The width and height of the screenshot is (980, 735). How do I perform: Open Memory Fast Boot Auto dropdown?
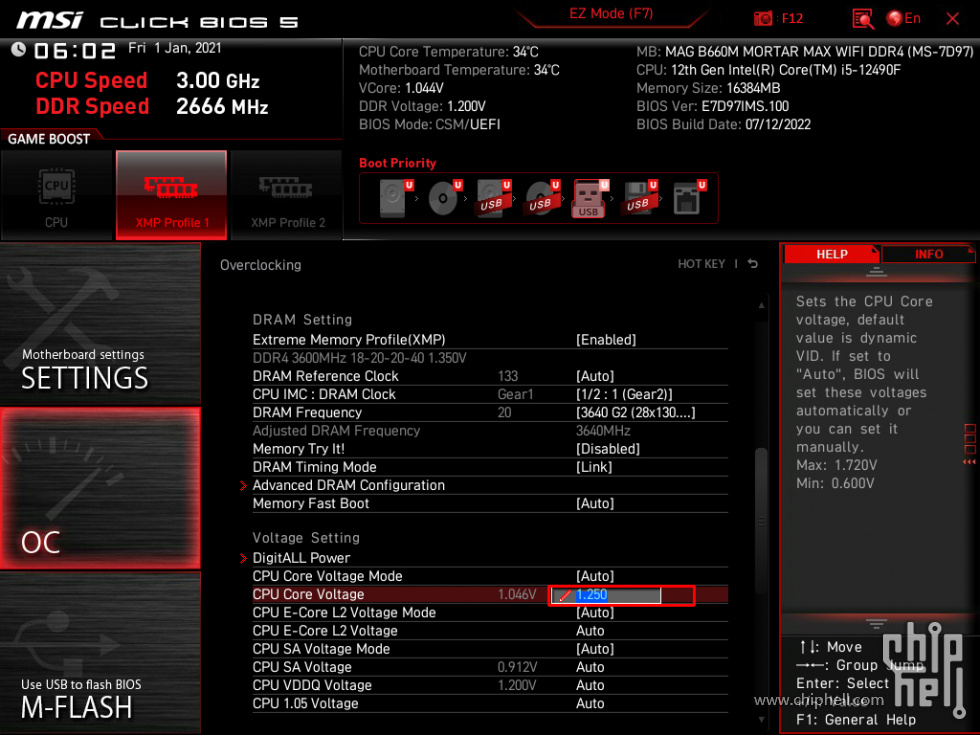point(595,504)
